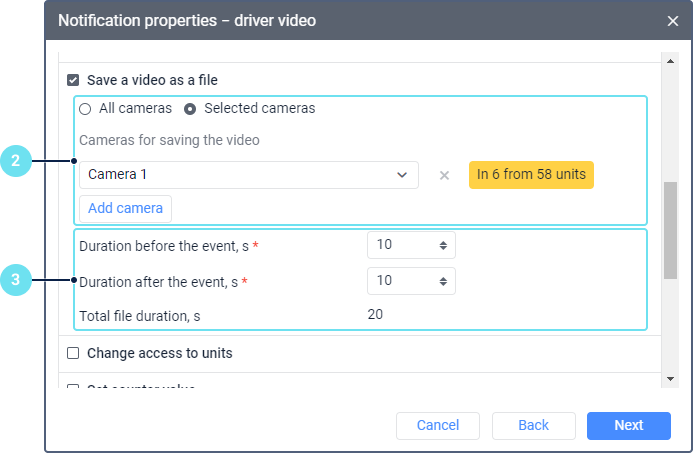Click the In 6 from 58 units badge
The height and width of the screenshot is (453, 693).
[x=531, y=174]
